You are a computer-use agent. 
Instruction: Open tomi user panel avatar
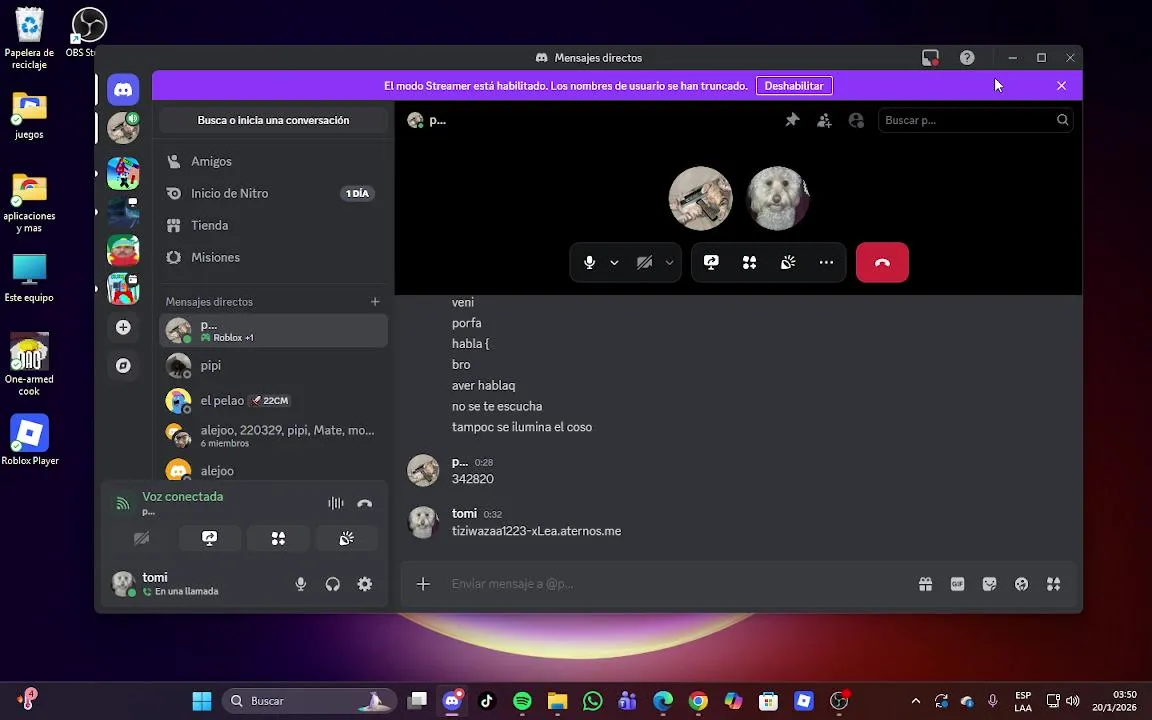pos(123,584)
